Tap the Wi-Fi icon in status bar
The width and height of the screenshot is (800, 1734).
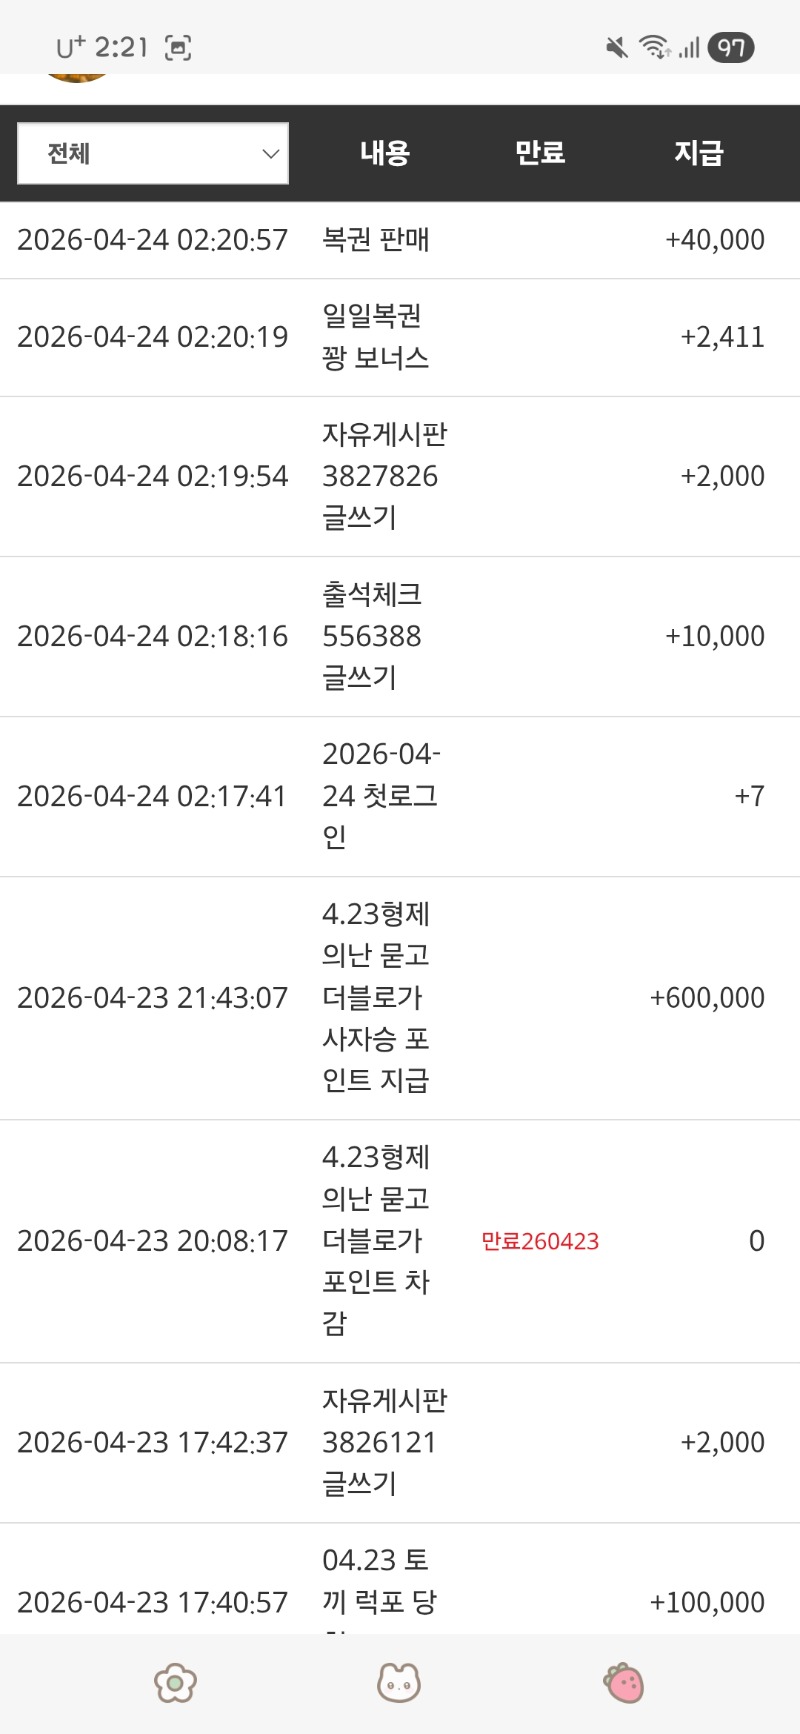(654, 47)
